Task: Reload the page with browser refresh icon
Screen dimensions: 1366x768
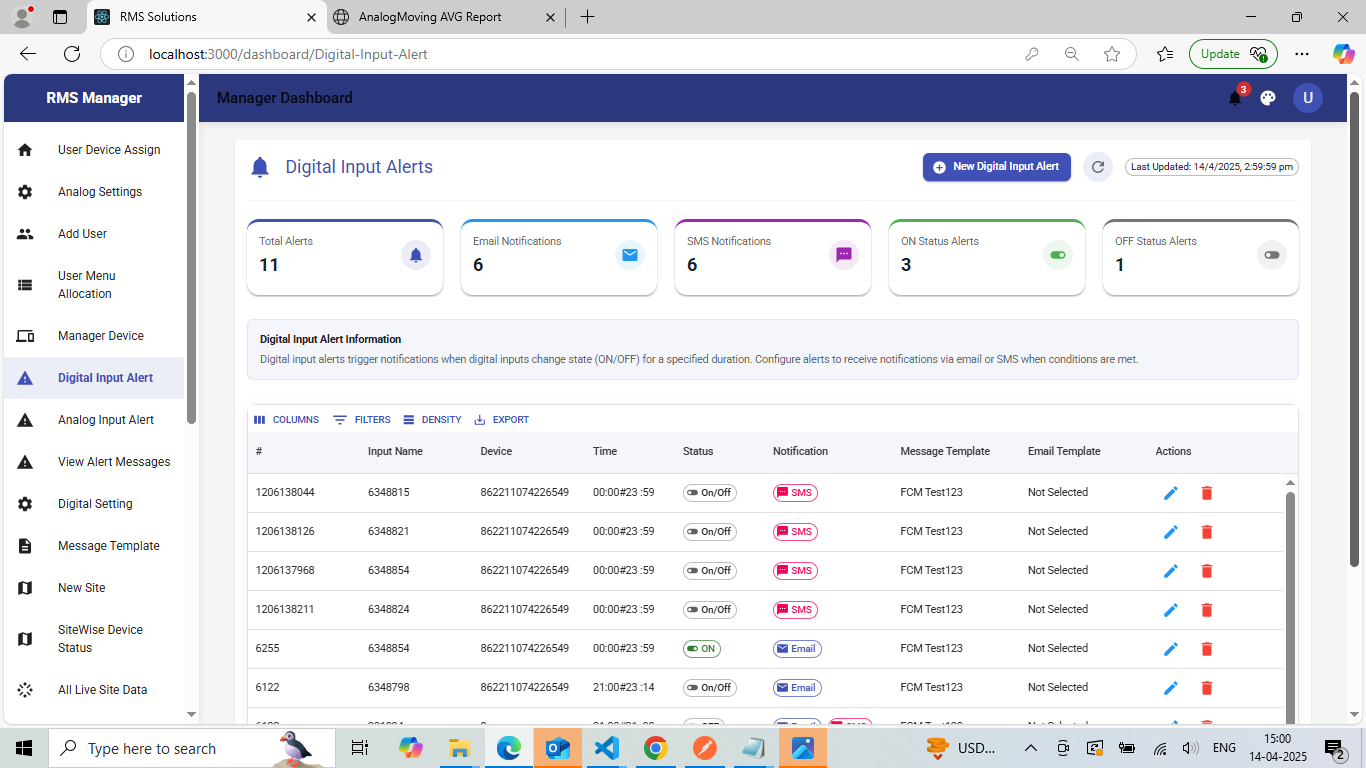Action: tap(72, 54)
